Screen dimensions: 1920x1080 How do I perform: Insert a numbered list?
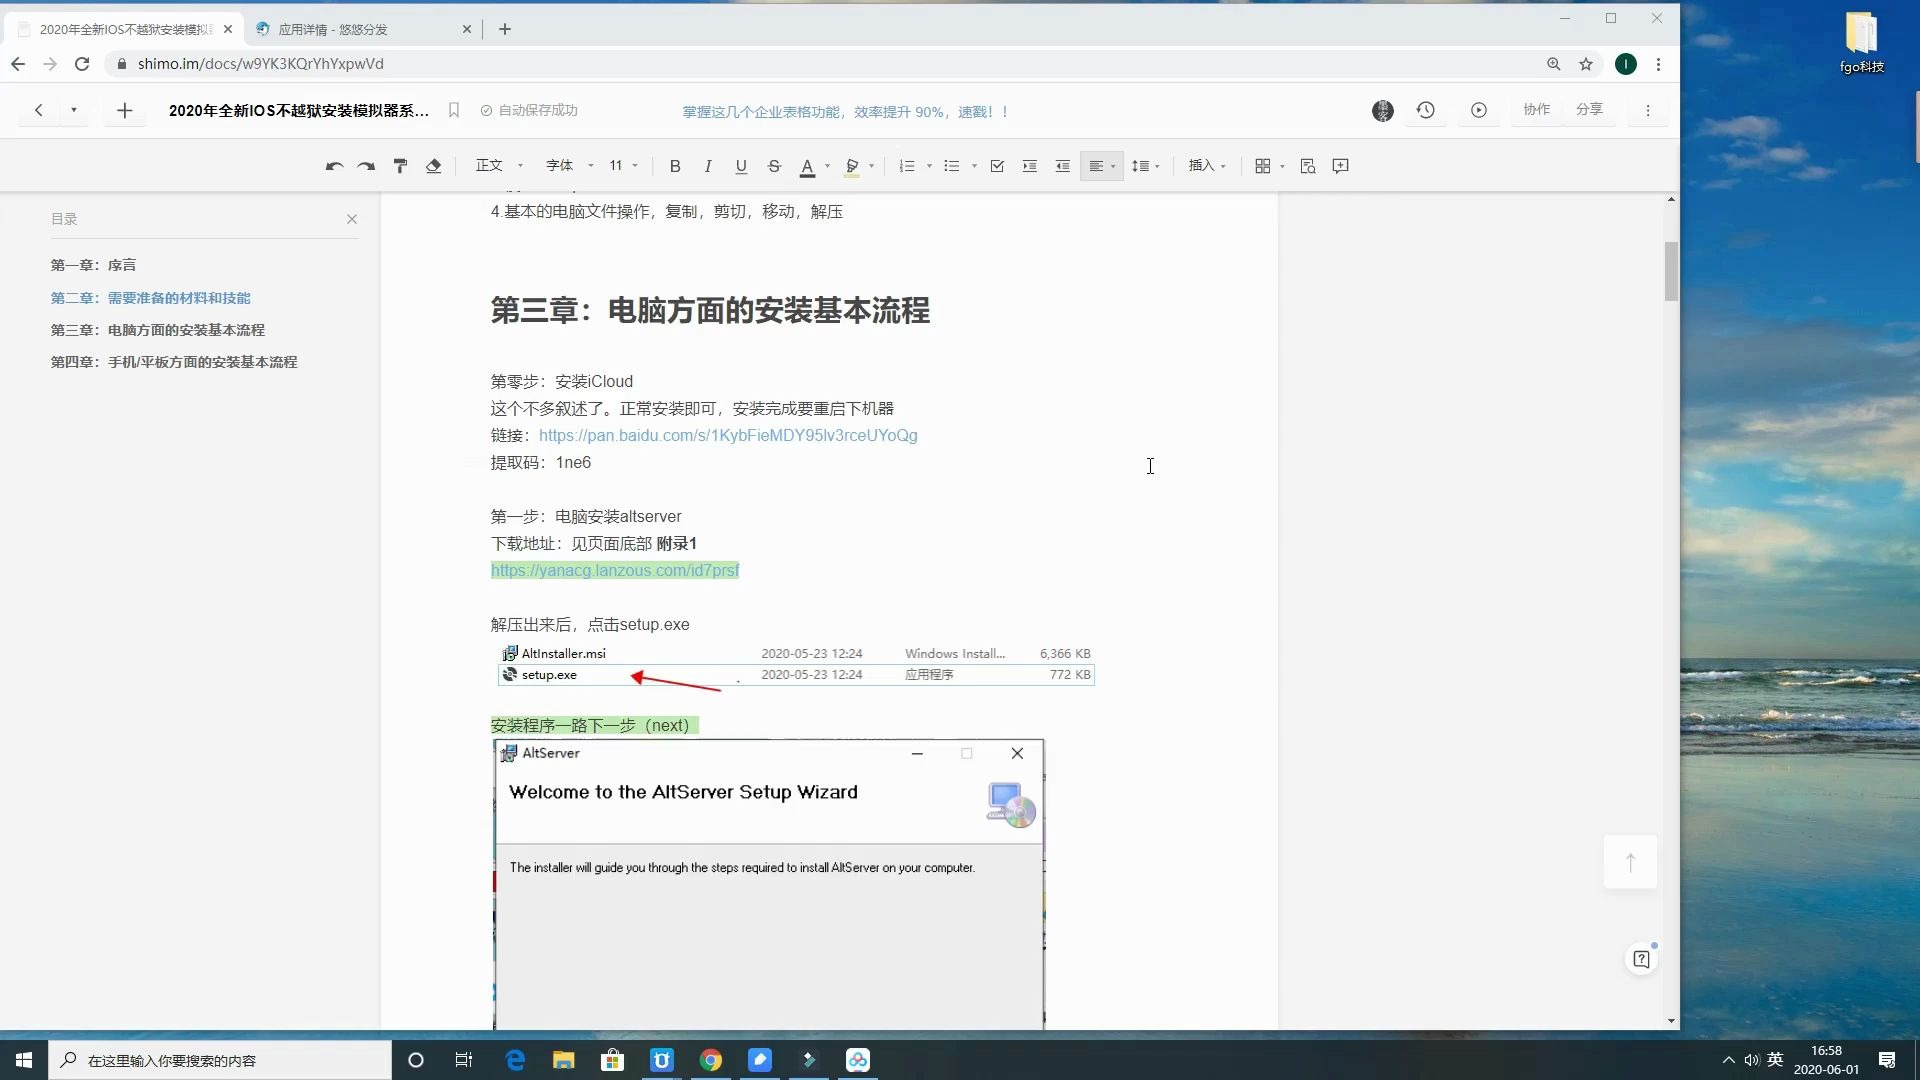point(907,166)
